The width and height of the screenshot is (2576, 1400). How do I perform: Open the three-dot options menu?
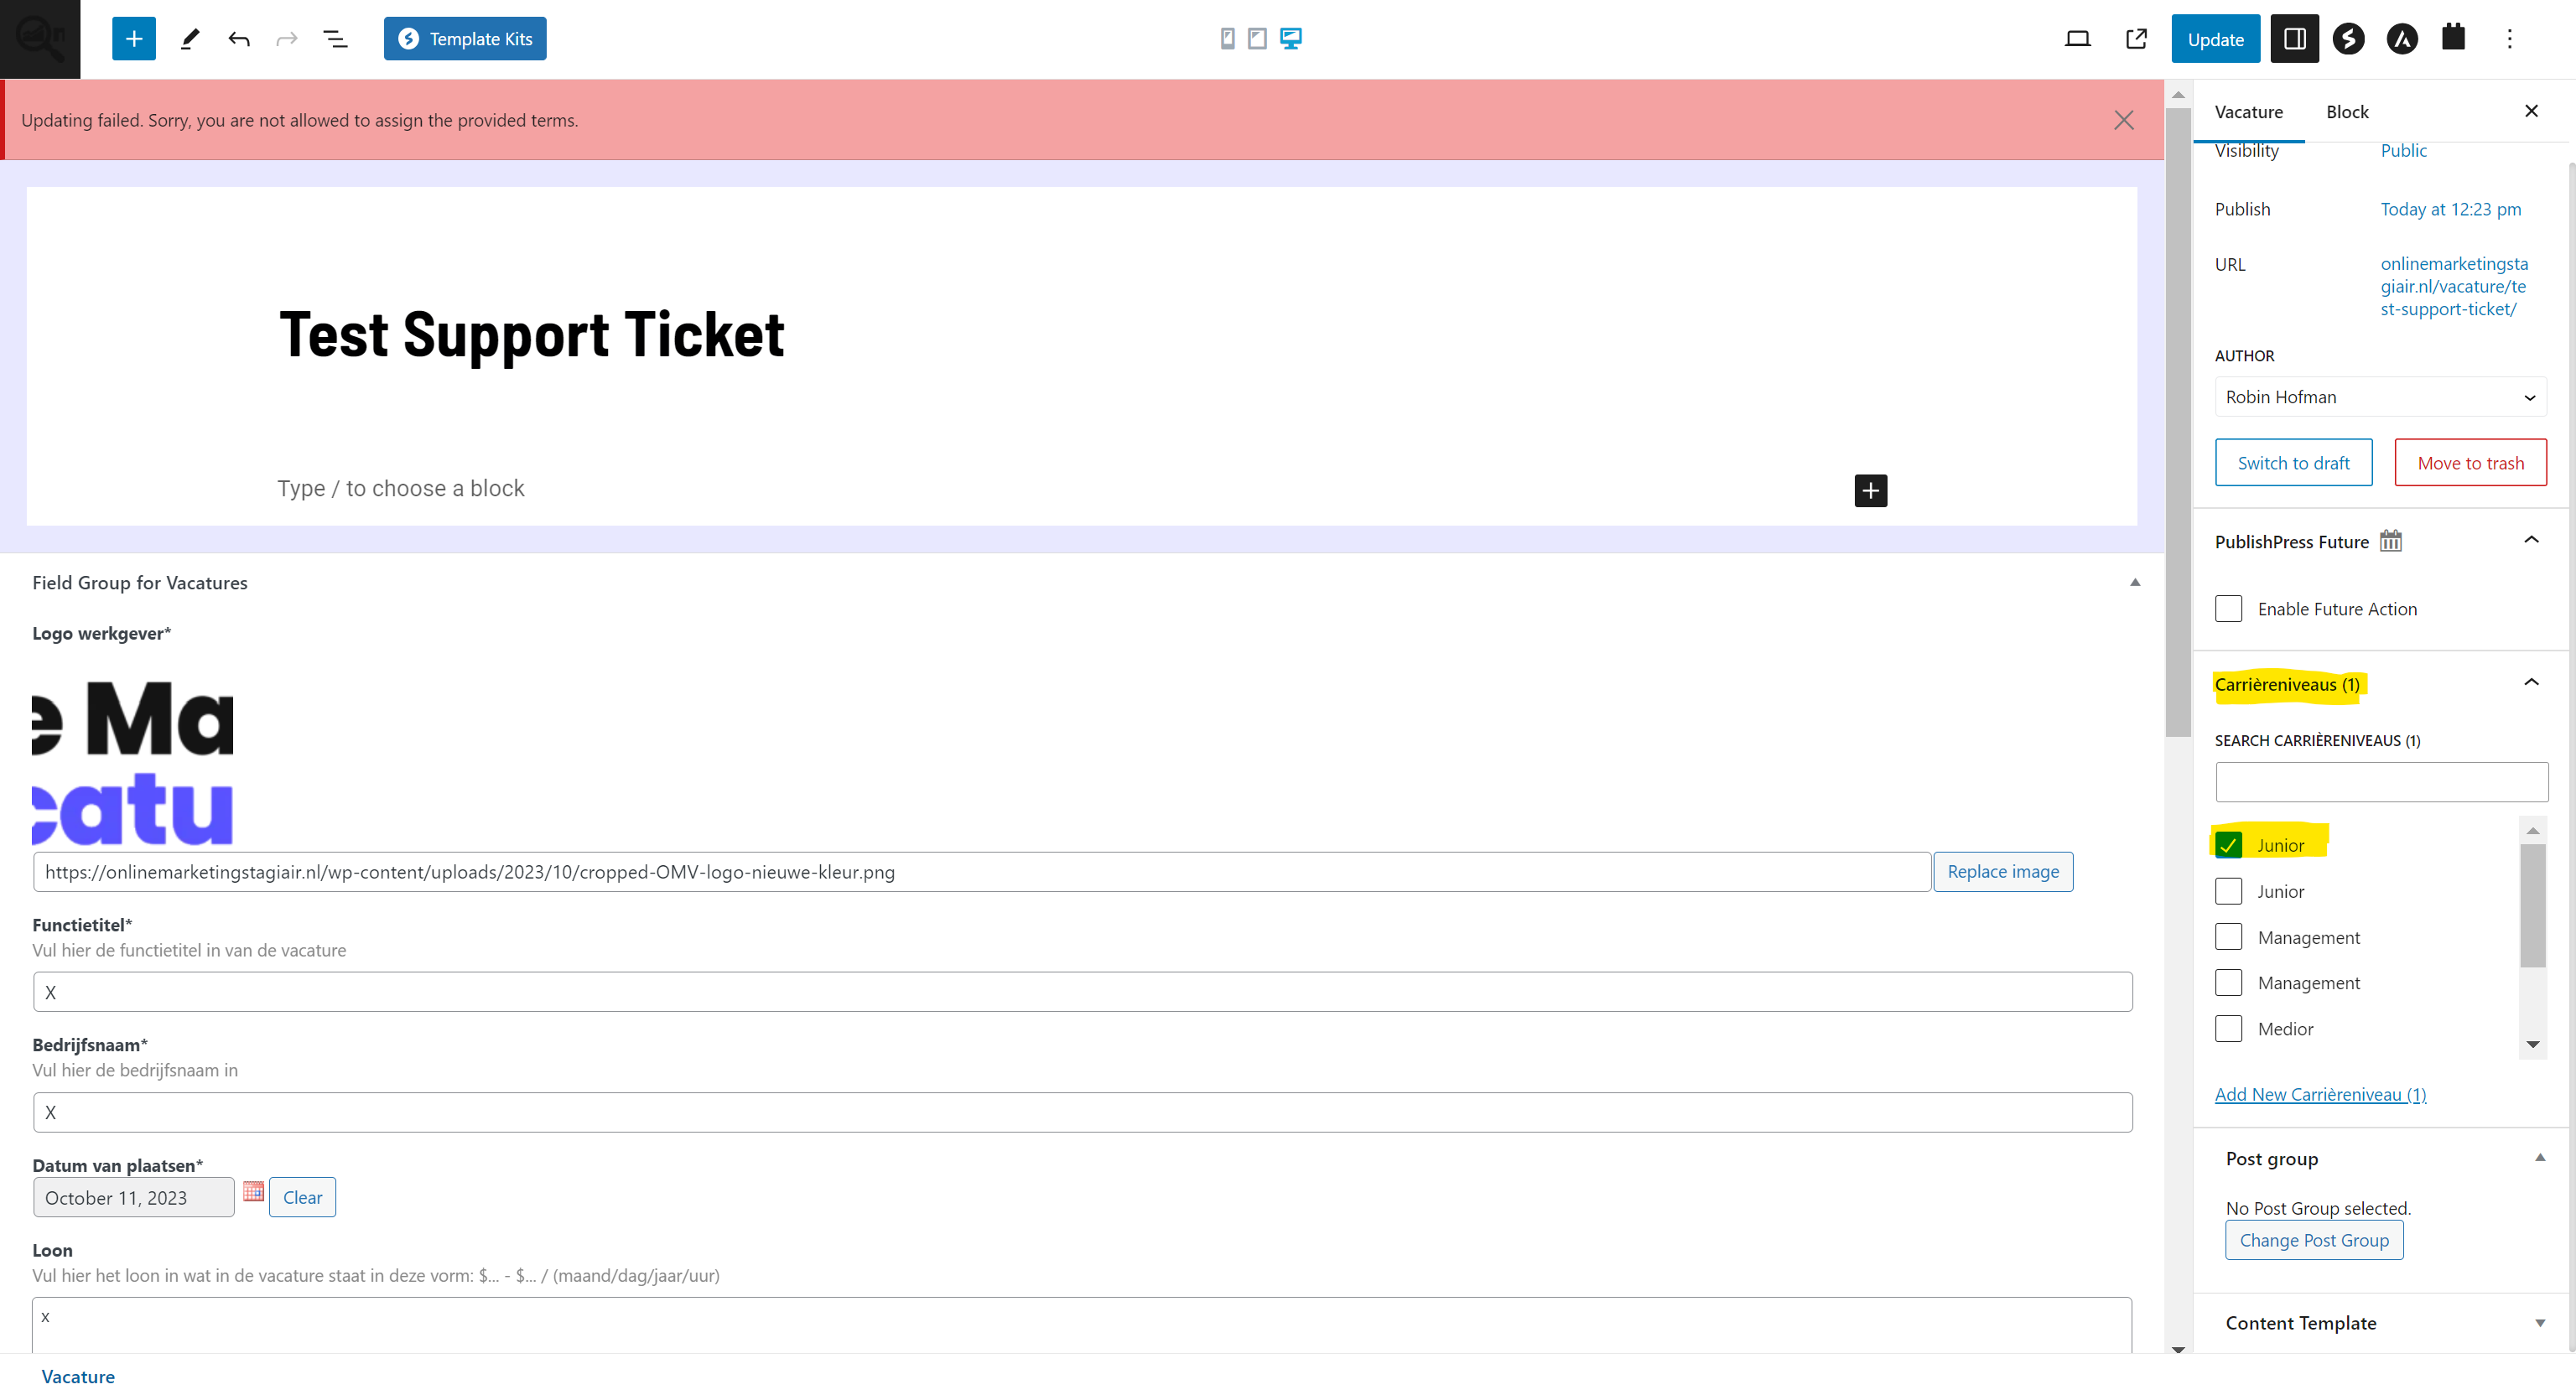coord(2509,39)
